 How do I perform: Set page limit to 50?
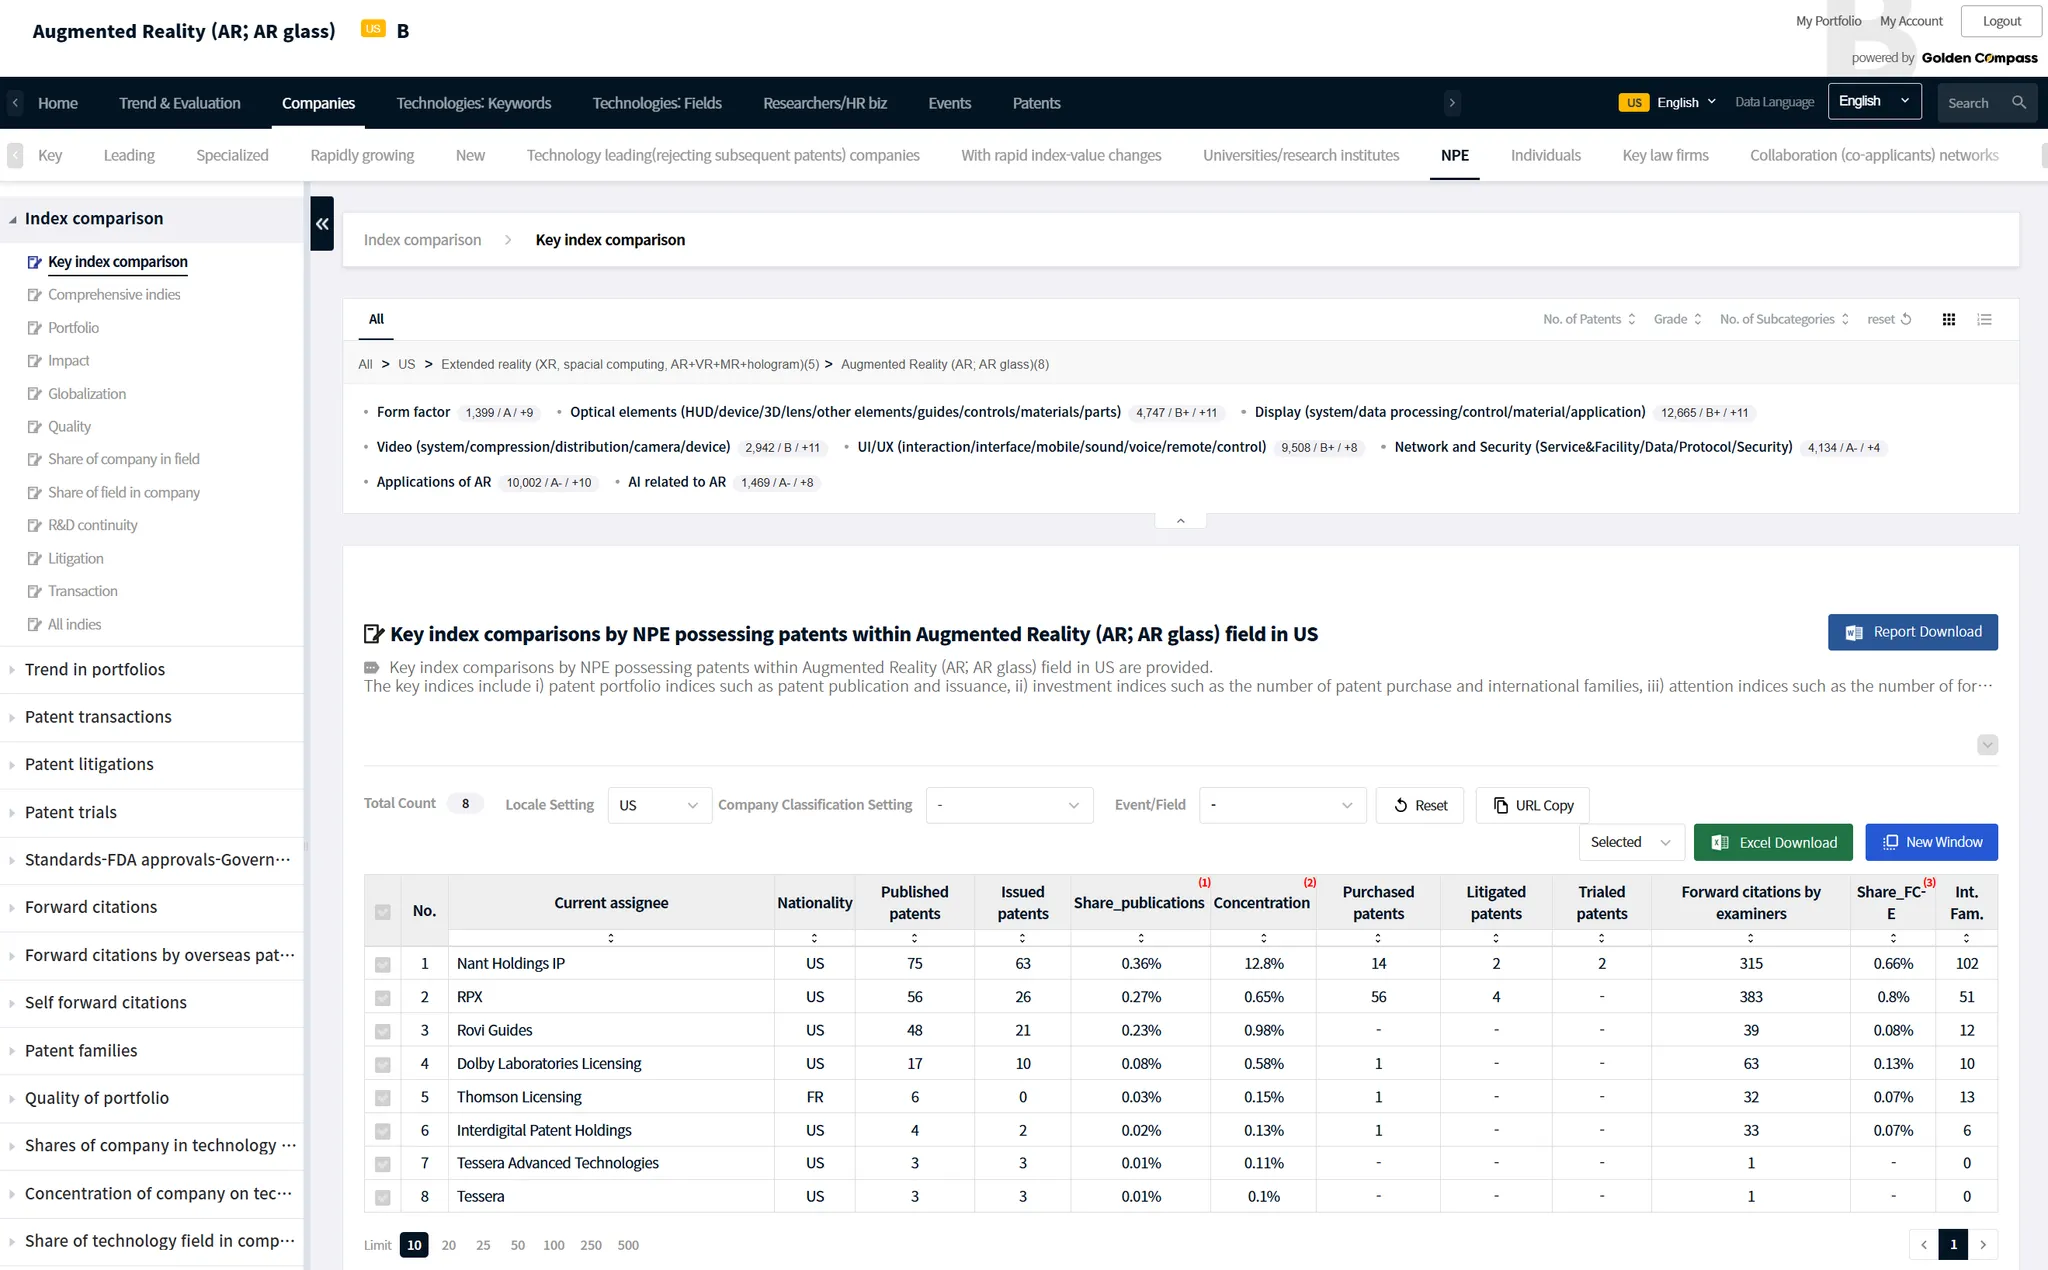[517, 1245]
